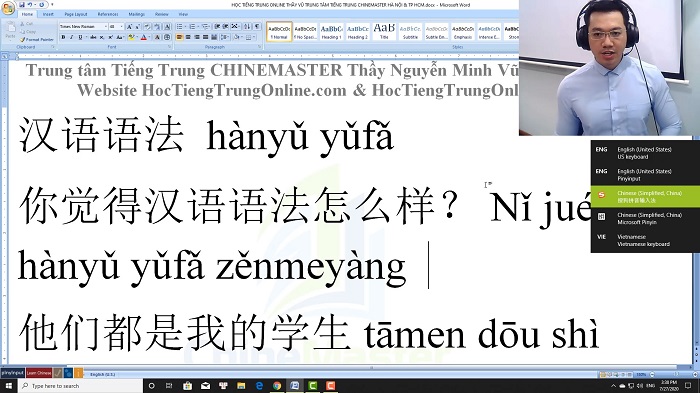Justify the paragraph text
Image resolution: width=700 pixels, height=393 pixels.
tap(205, 37)
